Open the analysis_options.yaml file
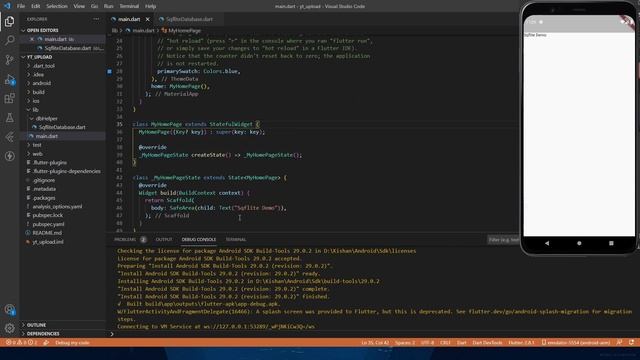Image resolution: width=640 pixels, height=360 pixels. (x=57, y=207)
